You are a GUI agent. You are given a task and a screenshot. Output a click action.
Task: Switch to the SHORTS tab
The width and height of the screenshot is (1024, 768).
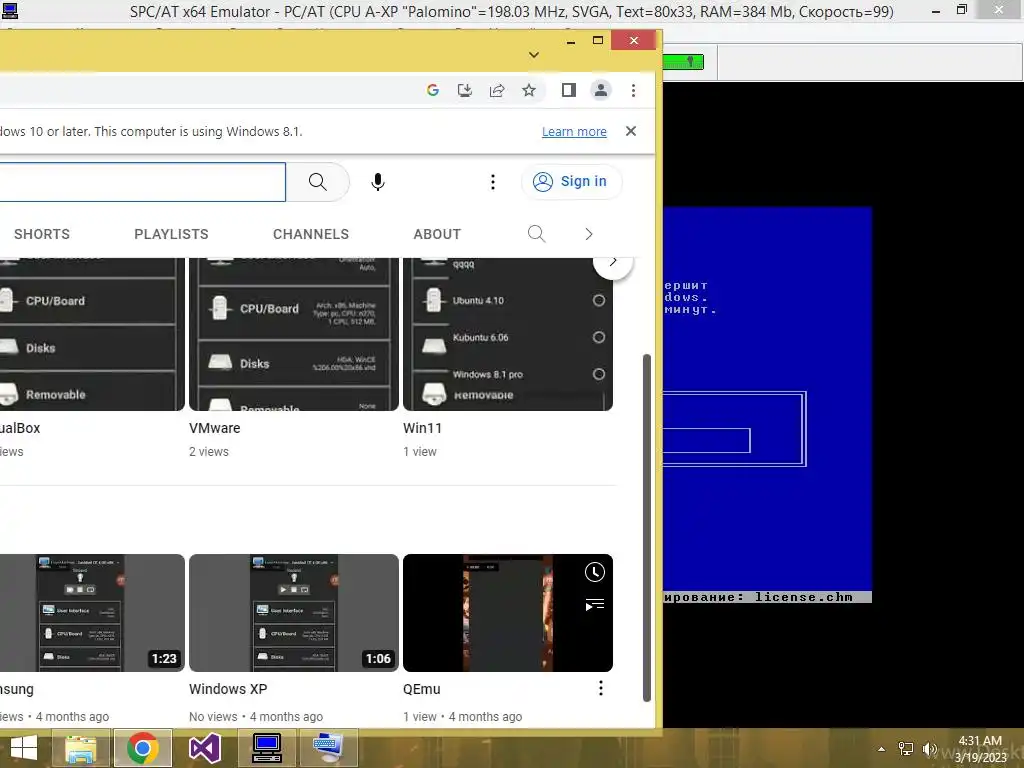[x=42, y=234]
